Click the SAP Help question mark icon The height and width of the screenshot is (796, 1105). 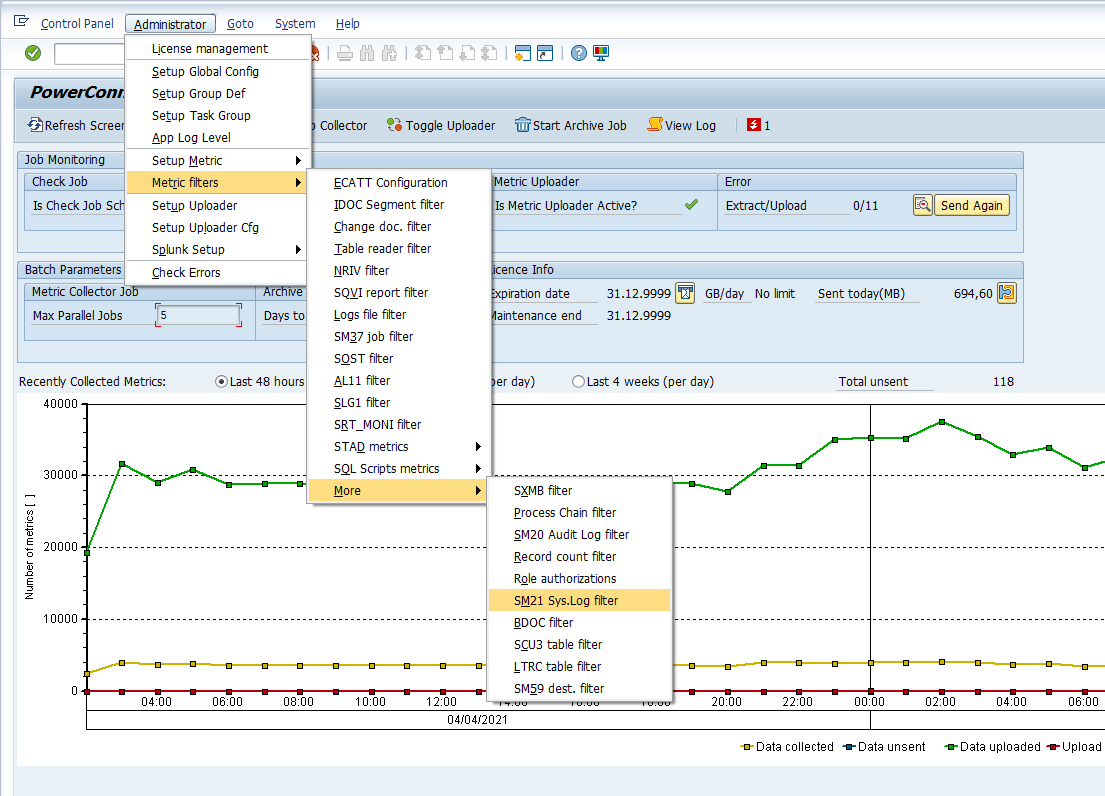tap(578, 53)
